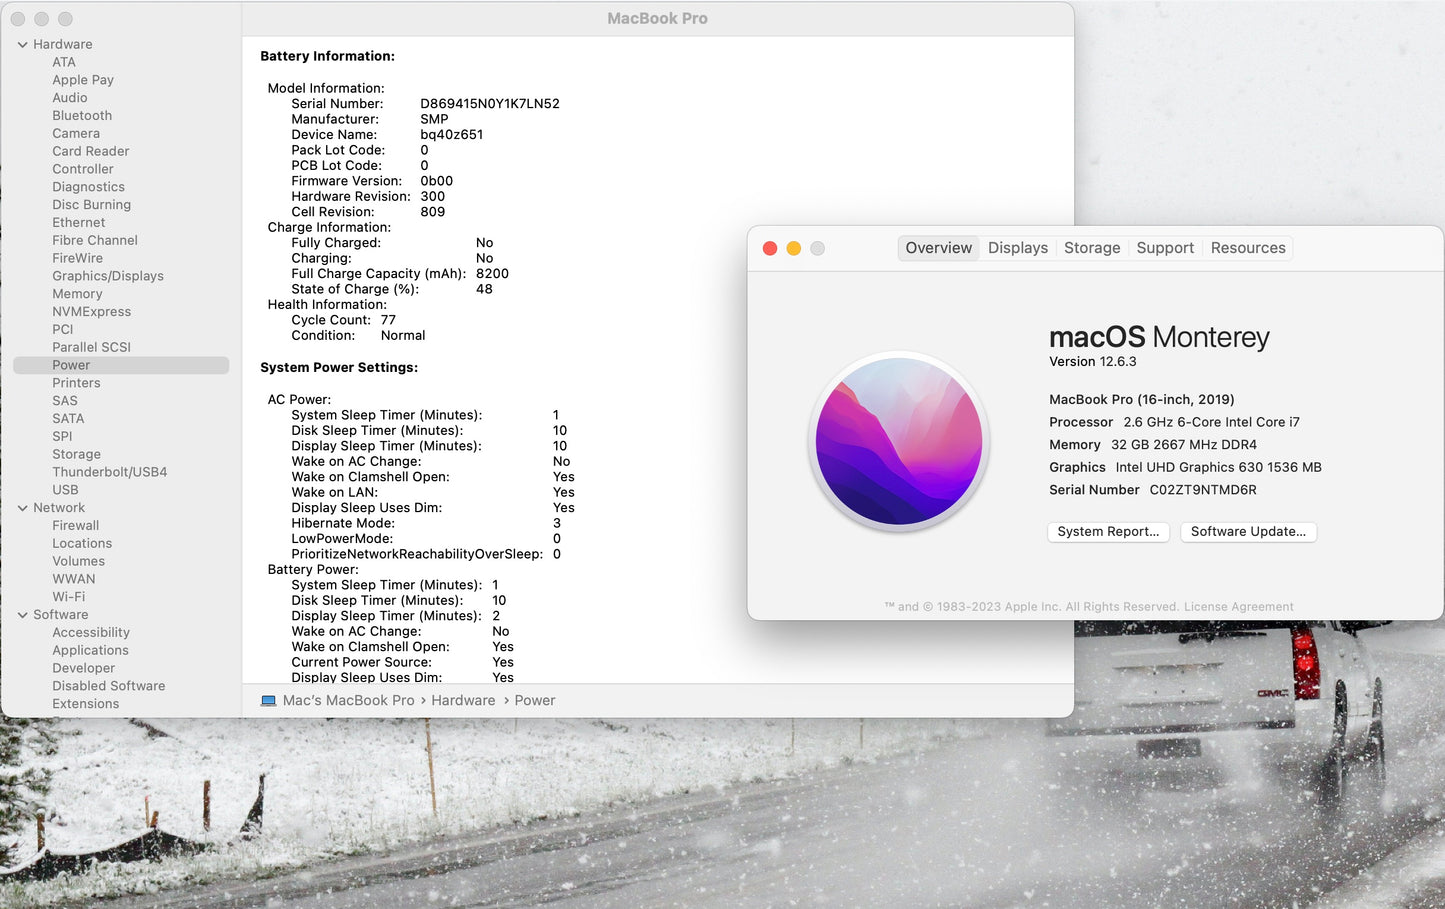This screenshot has width=1445, height=909.
Task: Choose Graphics/Displays in the sidebar
Action: click(x=108, y=276)
